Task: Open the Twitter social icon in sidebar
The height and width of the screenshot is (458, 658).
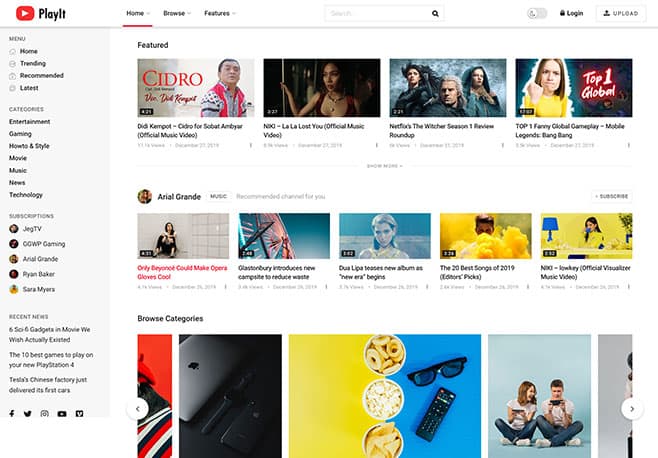Action: click(28, 413)
